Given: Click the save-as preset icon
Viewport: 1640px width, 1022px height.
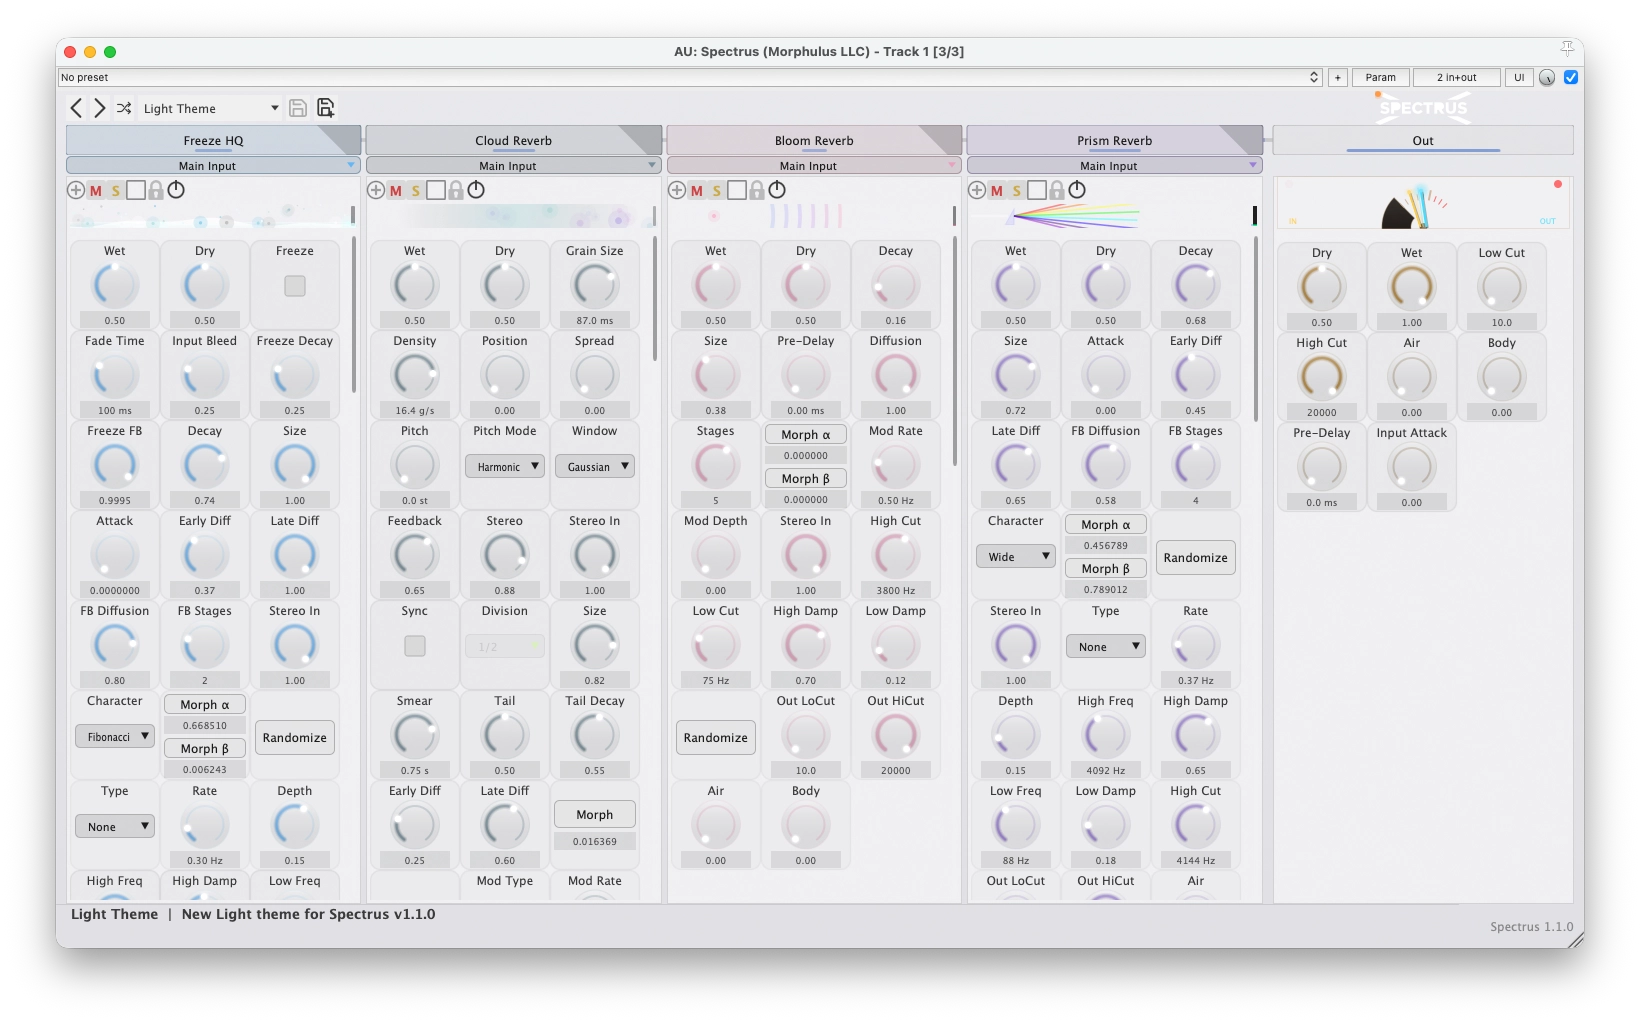Looking at the screenshot, I should [325, 108].
